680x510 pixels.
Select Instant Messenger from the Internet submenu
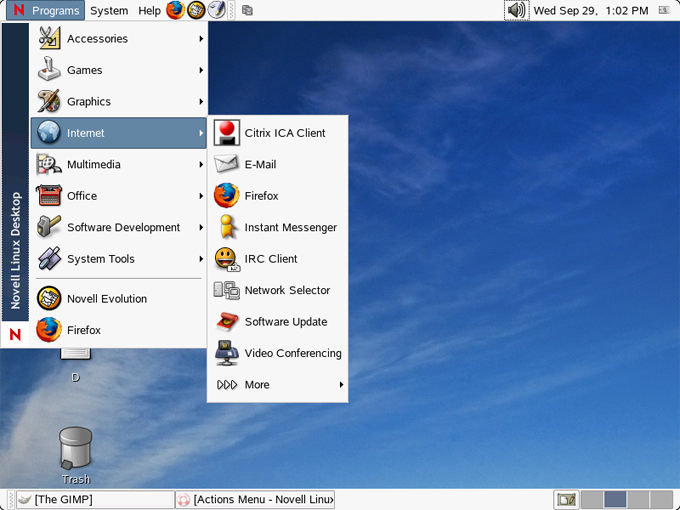coord(278,227)
